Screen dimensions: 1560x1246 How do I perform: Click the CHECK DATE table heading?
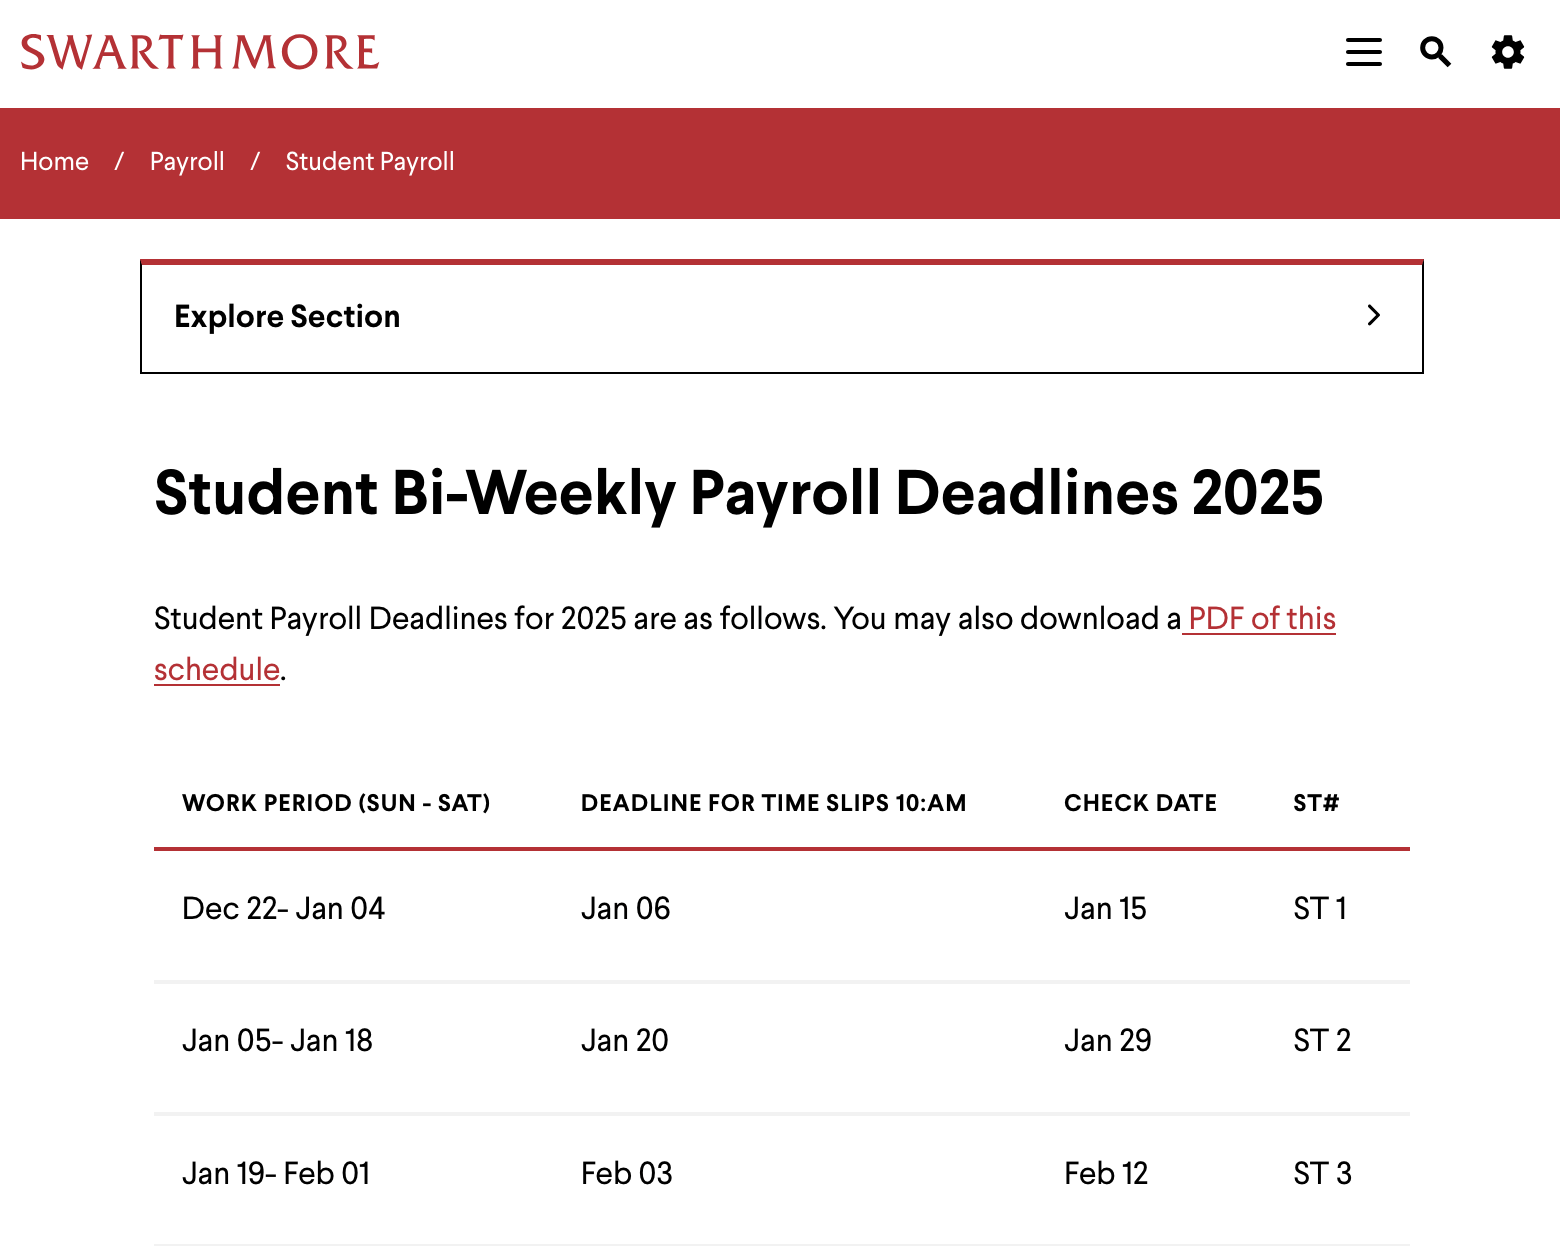point(1141,803)
